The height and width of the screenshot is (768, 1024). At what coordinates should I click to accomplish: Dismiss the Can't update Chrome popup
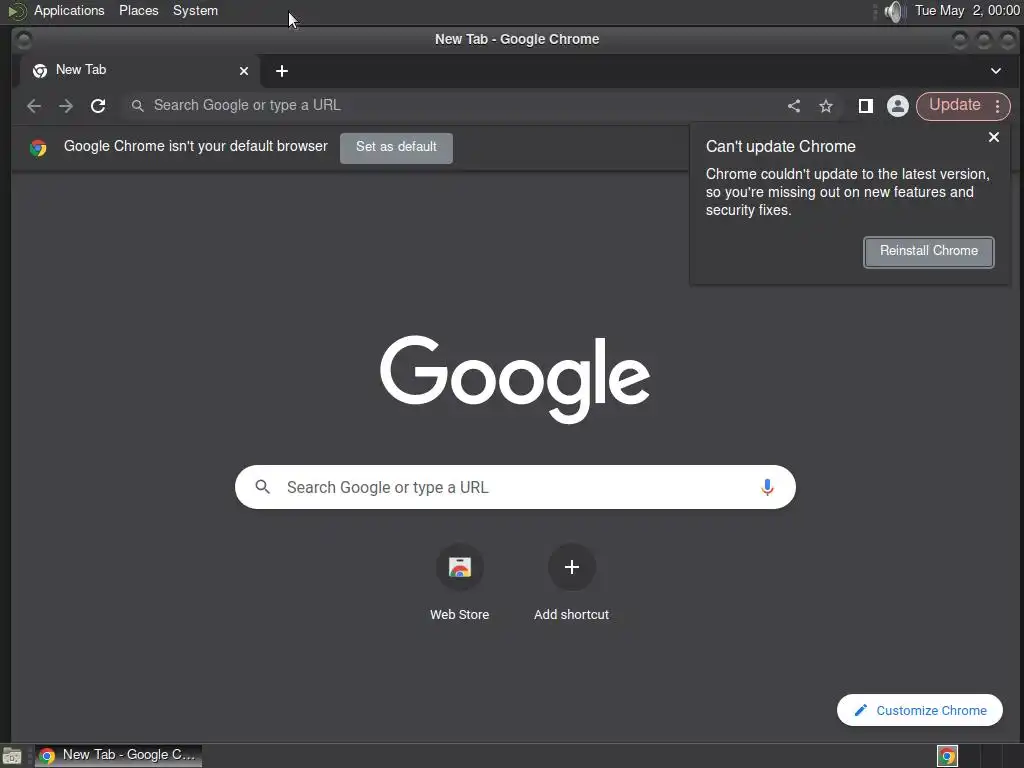point(994,137)
